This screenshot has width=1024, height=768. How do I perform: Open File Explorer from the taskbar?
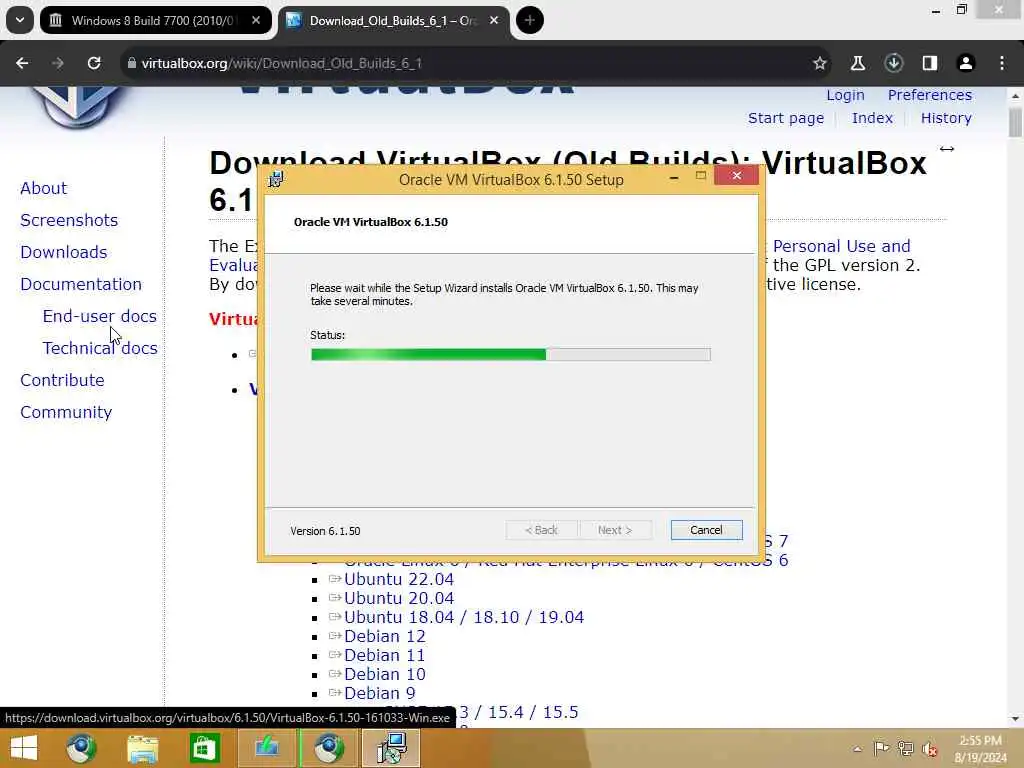click(x=142, y=748)
